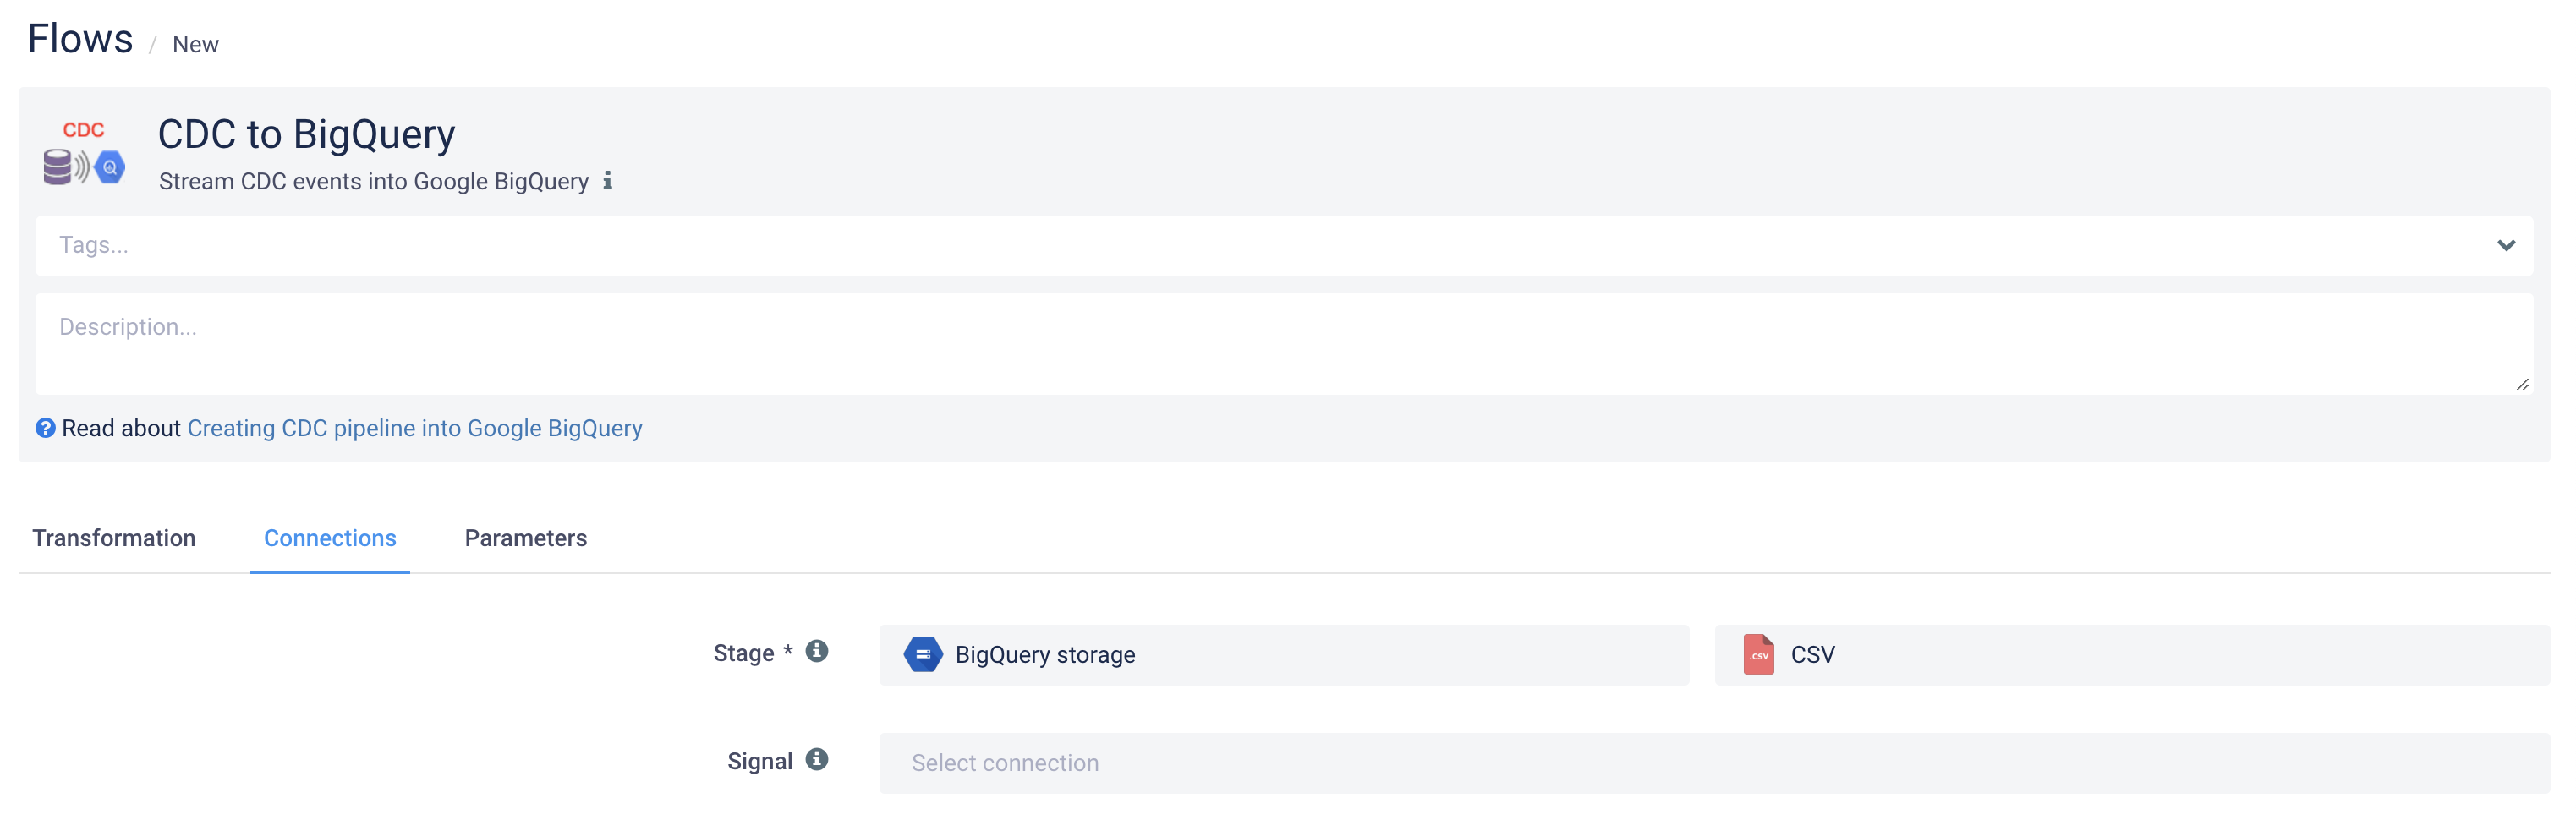This screenshot has height=820, width=2576.
Task: Switch to the Parameters tab
Action: coord(525,538)
